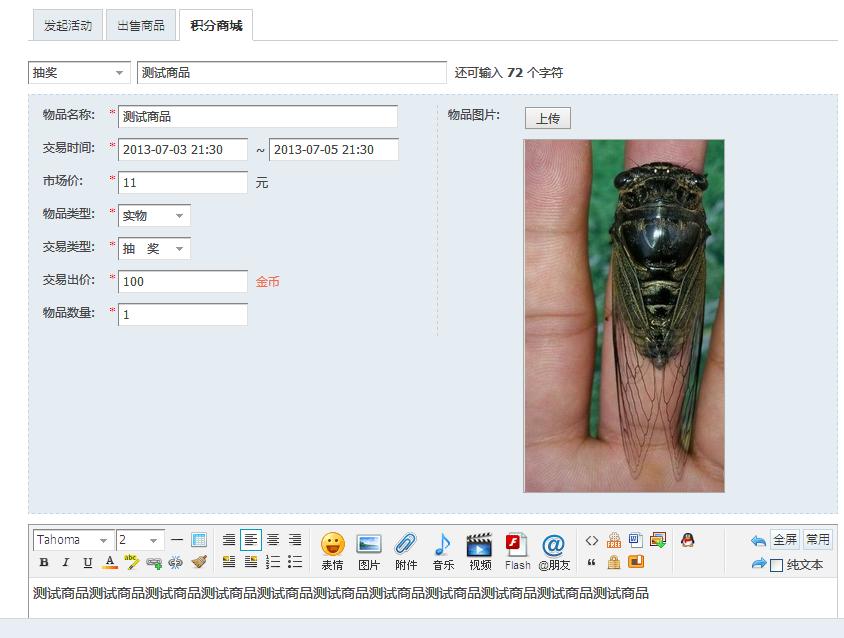Screen dimensions: 844x638
Task: Click the uploaded cicada product image
Action: [624, 316]
